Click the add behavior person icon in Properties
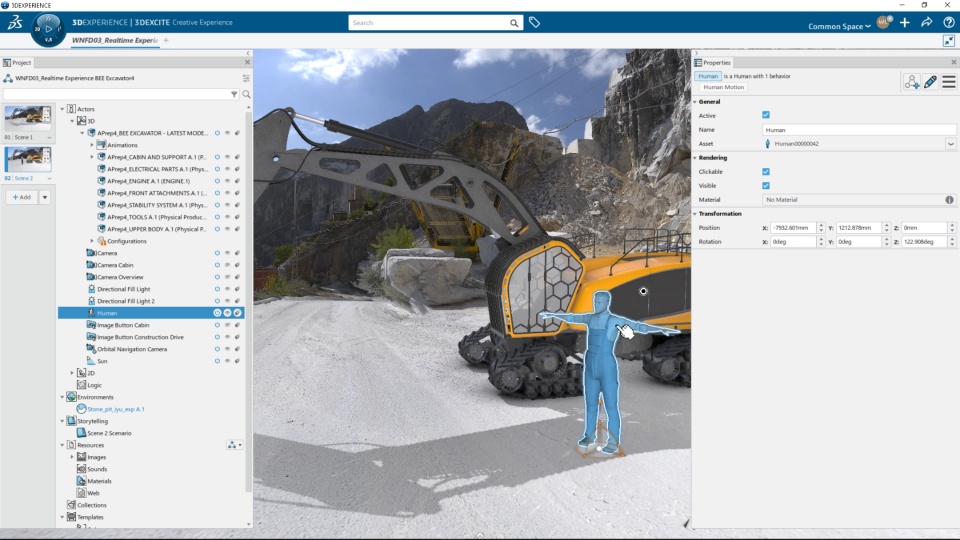 pos(912,81)
